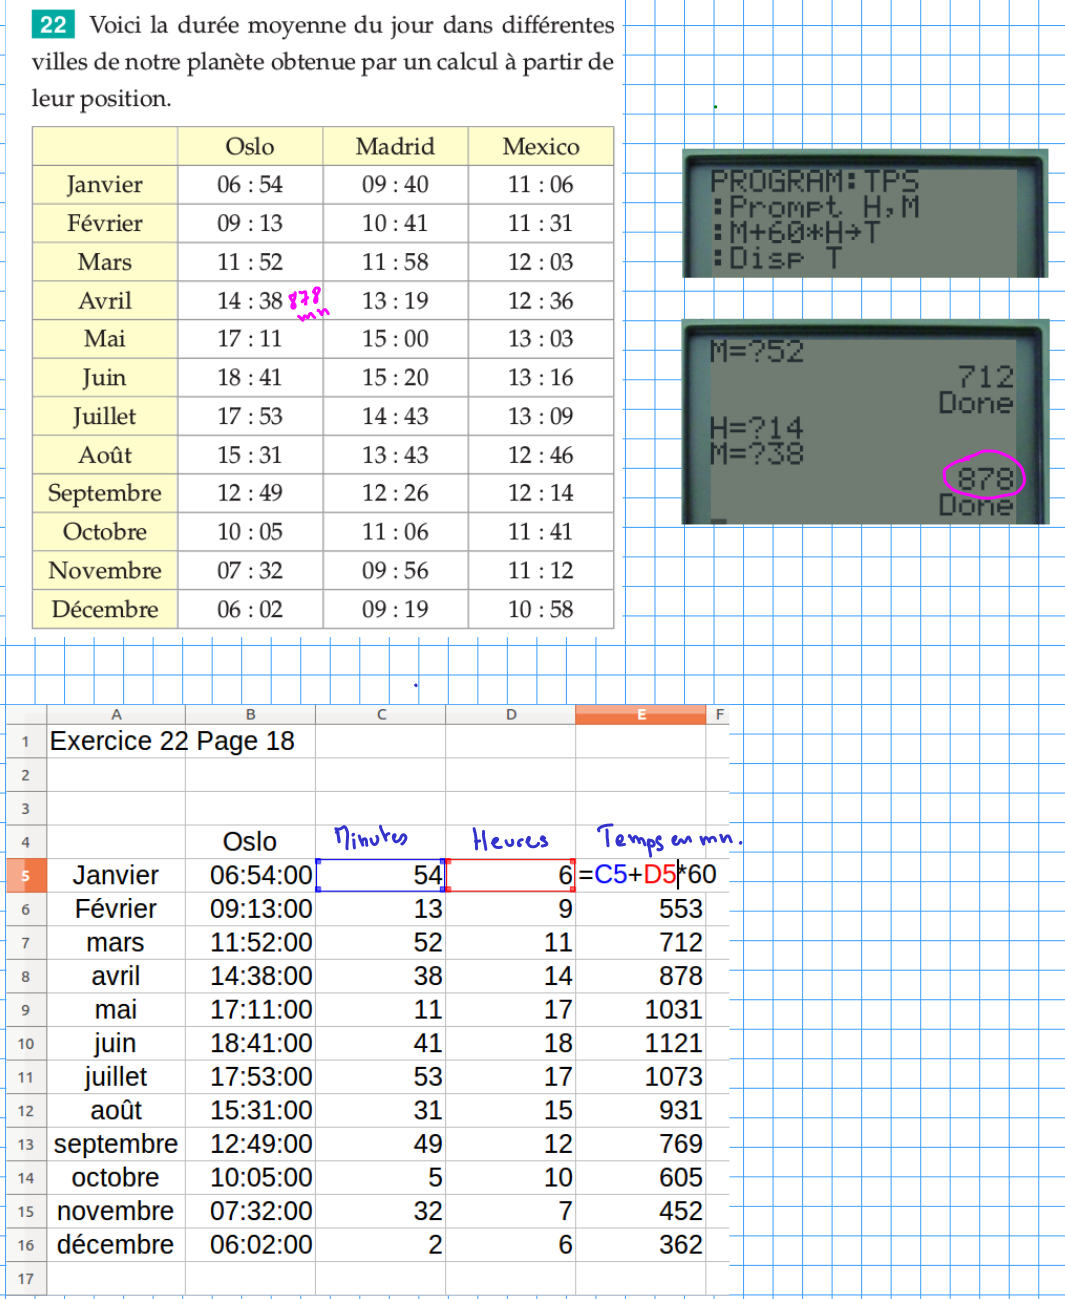The height and width of the screenshot is (1299, 1065).
Task: Select the red-outlined hours cell showing 6
Action: [x=510, y=876]
